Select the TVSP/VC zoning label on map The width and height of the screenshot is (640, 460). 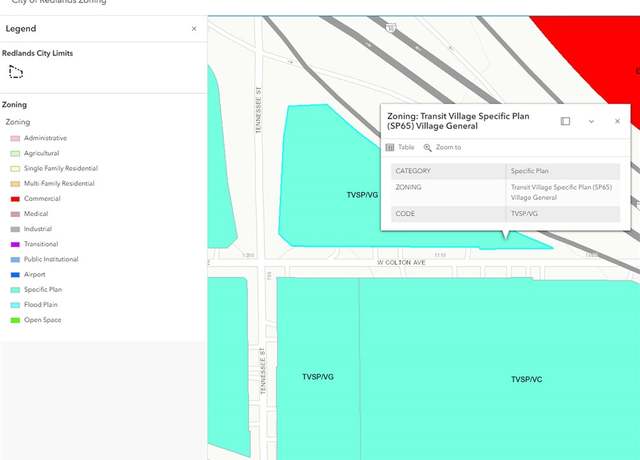click(527, 380)
